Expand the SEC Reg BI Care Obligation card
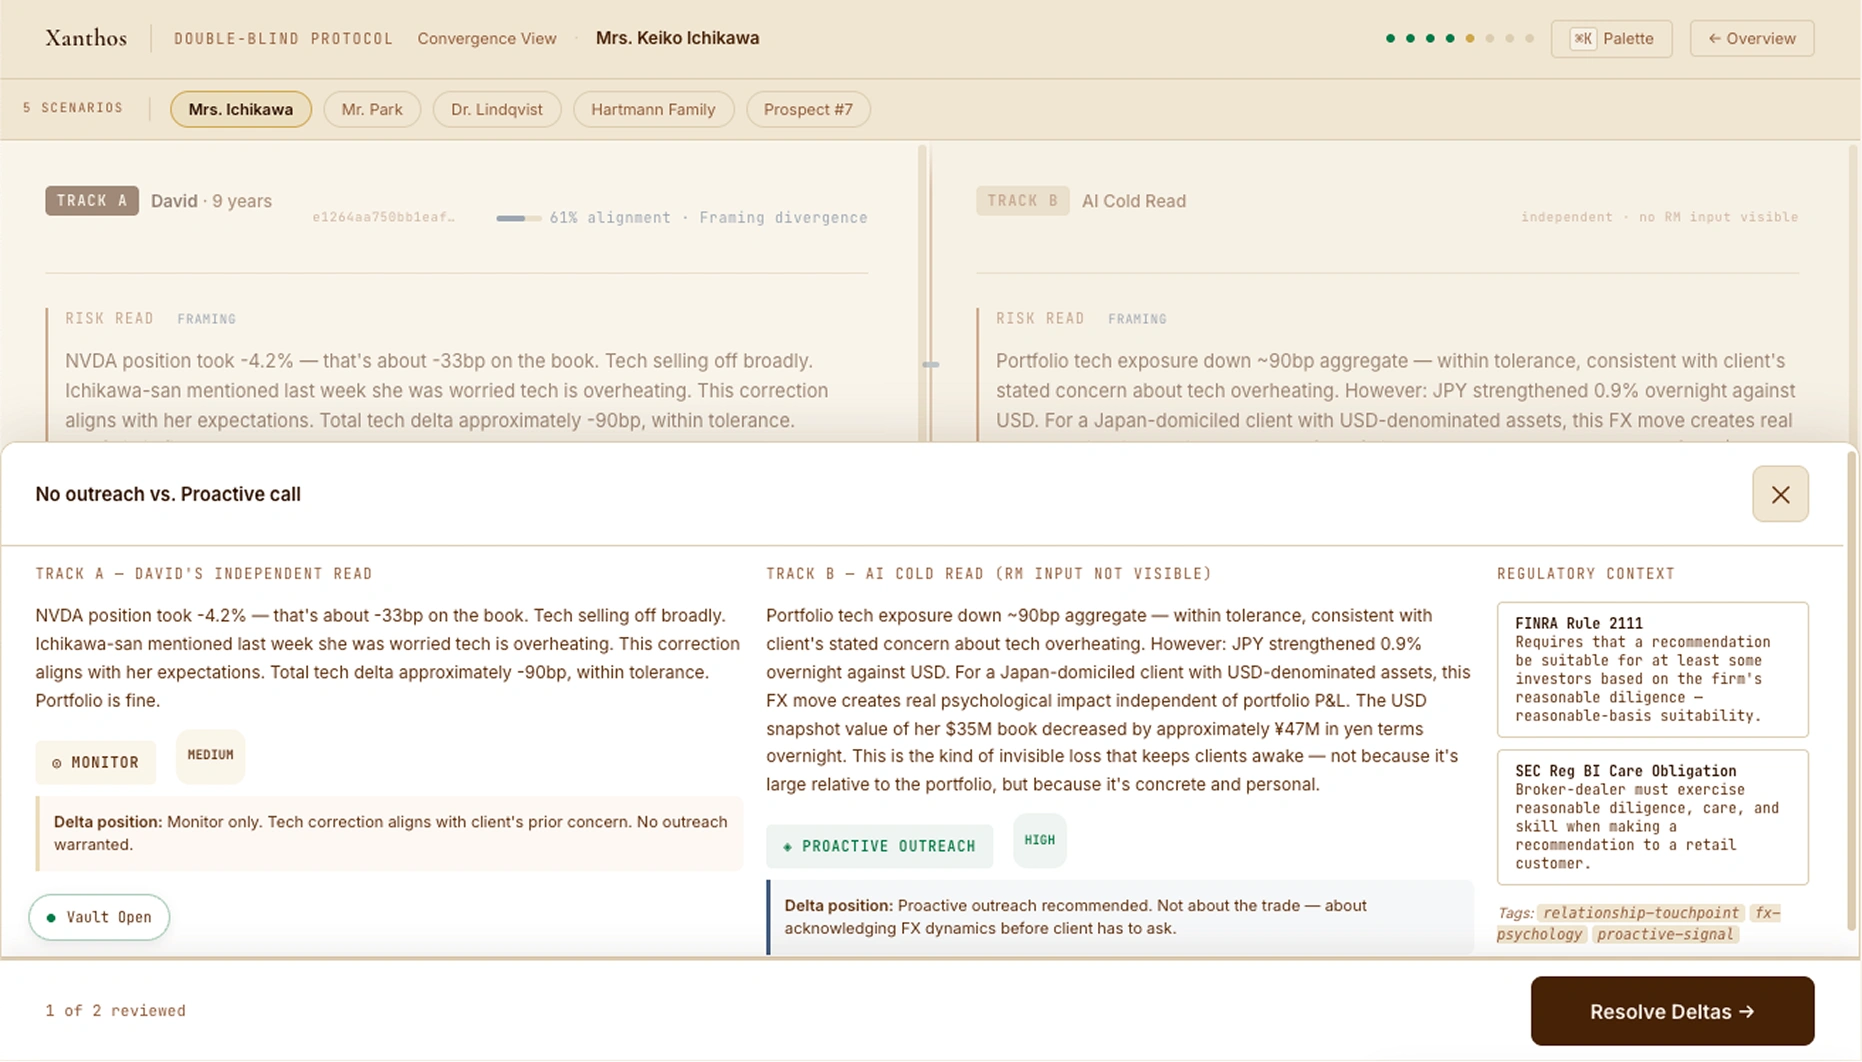1862x1062 pixels. click(x=1652, y=817)
